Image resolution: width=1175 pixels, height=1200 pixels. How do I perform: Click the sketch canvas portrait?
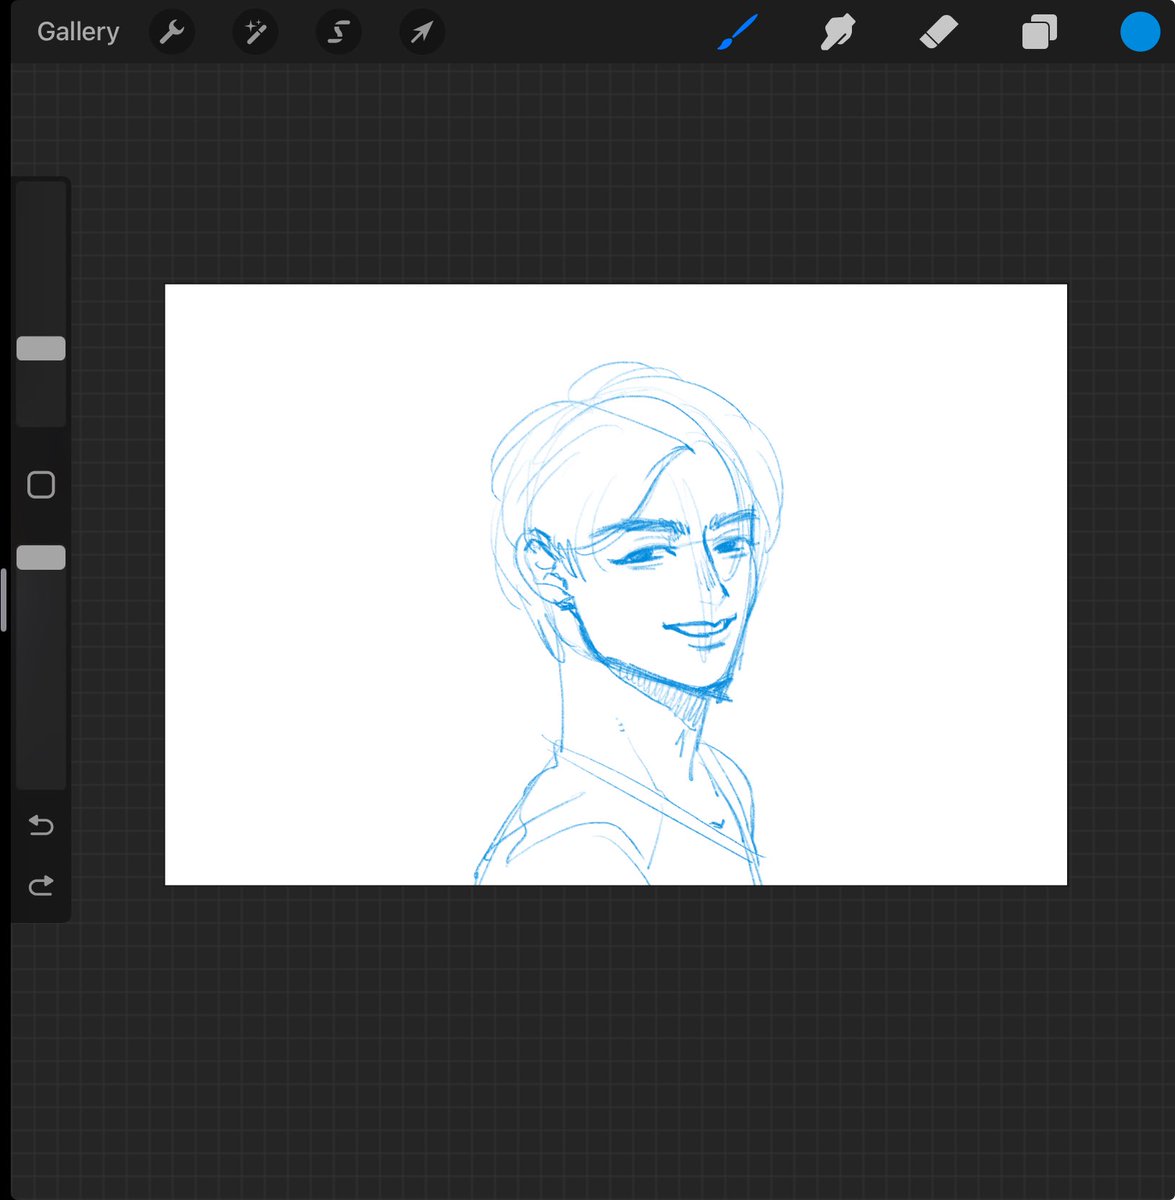[616, 585]
